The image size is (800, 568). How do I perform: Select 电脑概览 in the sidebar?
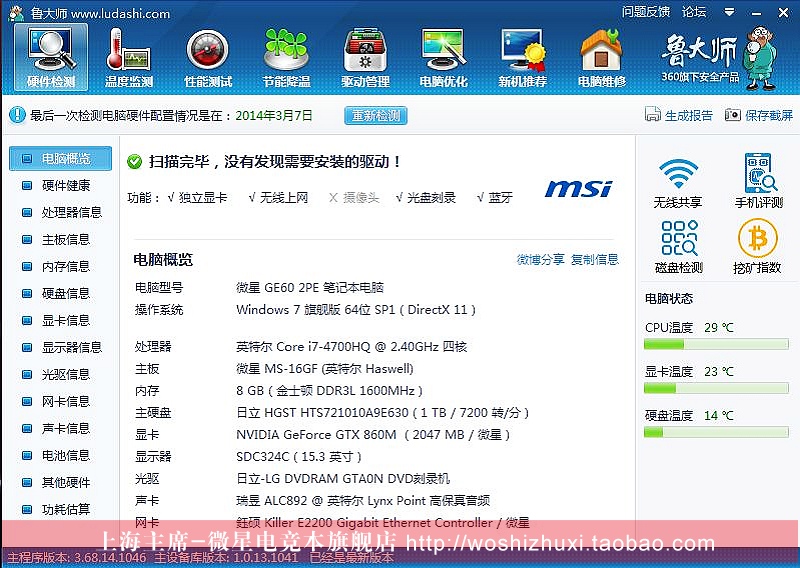pos(60,159)
